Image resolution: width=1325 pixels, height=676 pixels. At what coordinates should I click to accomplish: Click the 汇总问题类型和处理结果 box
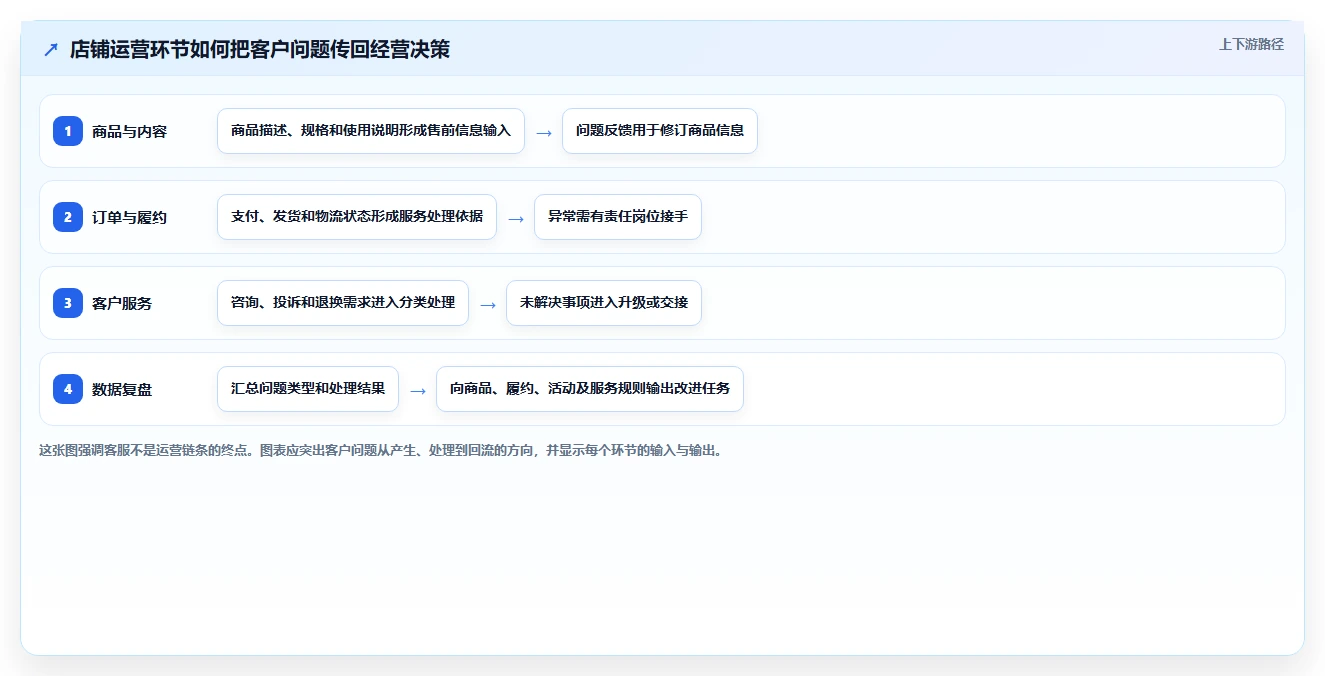tap(308, 389)
